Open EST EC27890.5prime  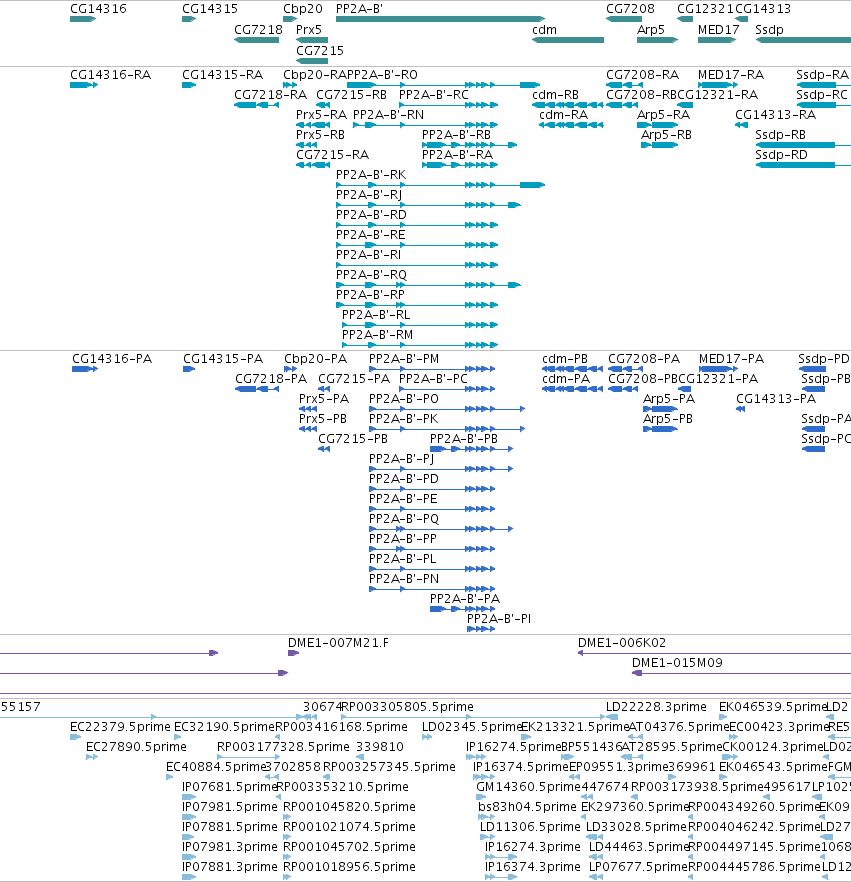pos(92,757)
